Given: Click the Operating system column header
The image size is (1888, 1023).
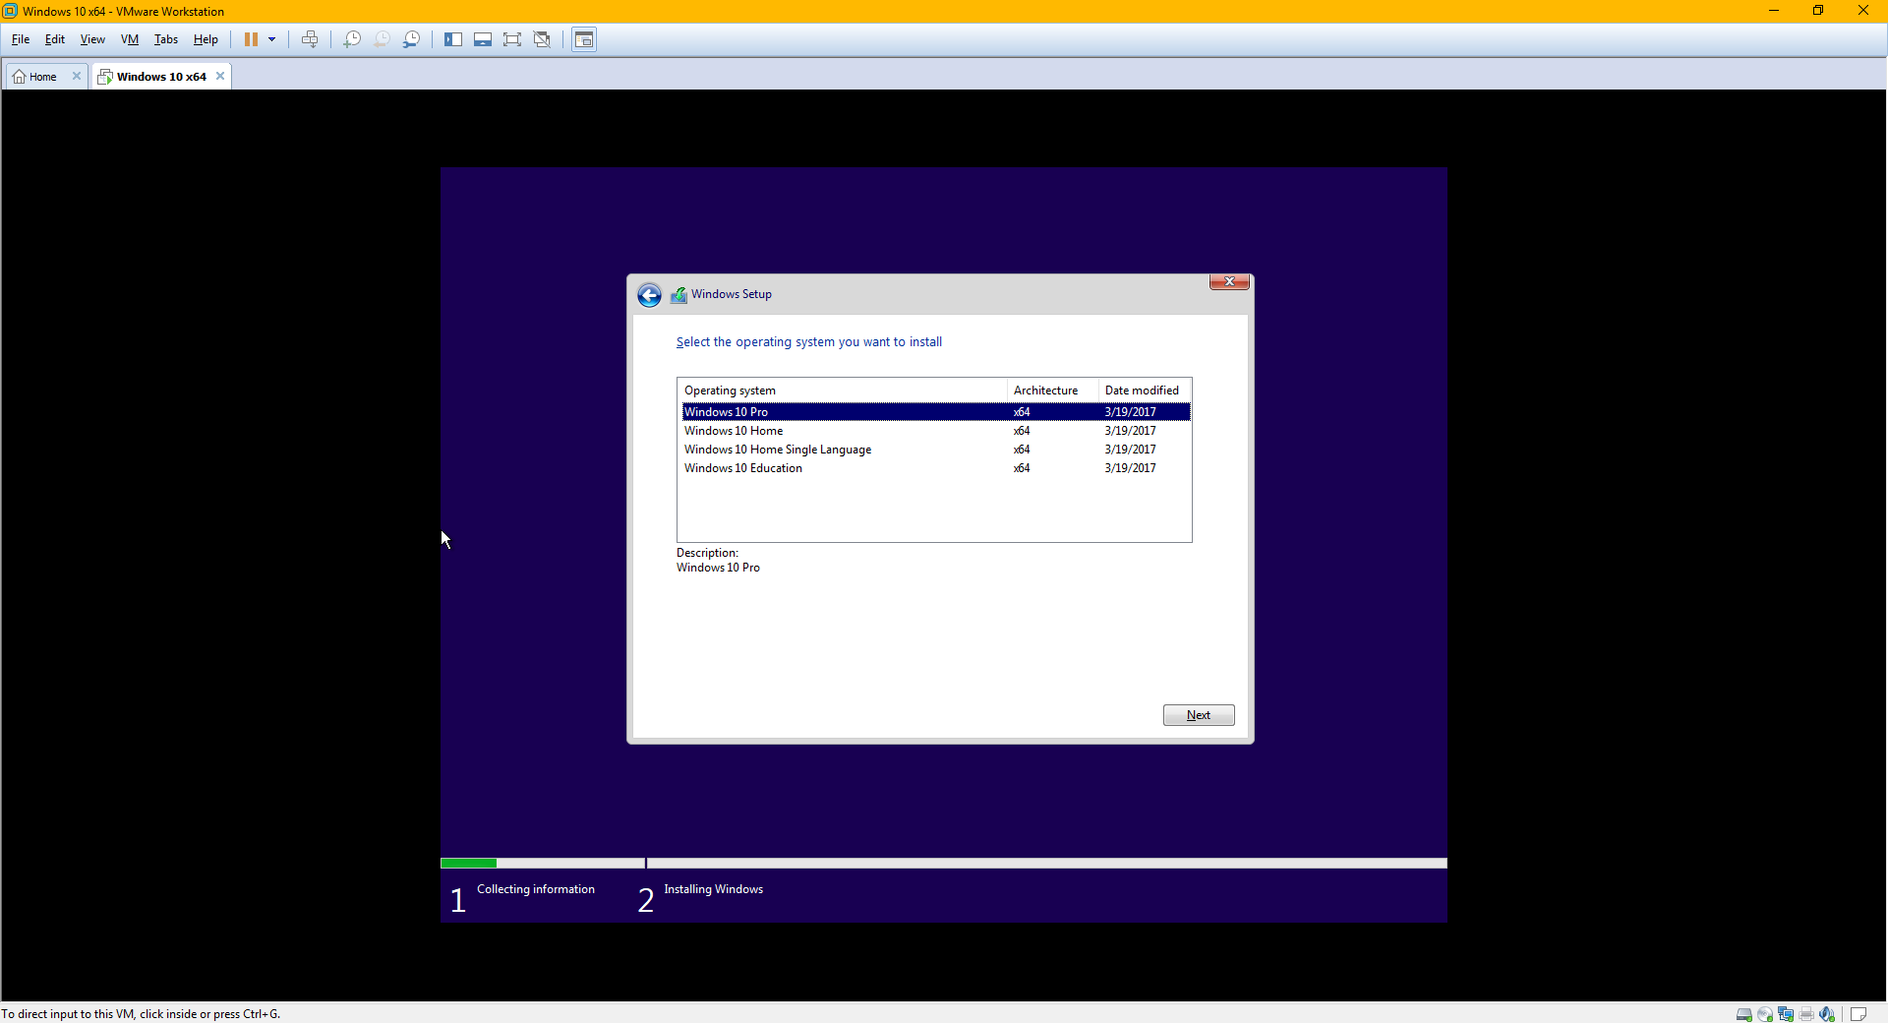Looking at the screenshot, I should click(x=842, y=390).
